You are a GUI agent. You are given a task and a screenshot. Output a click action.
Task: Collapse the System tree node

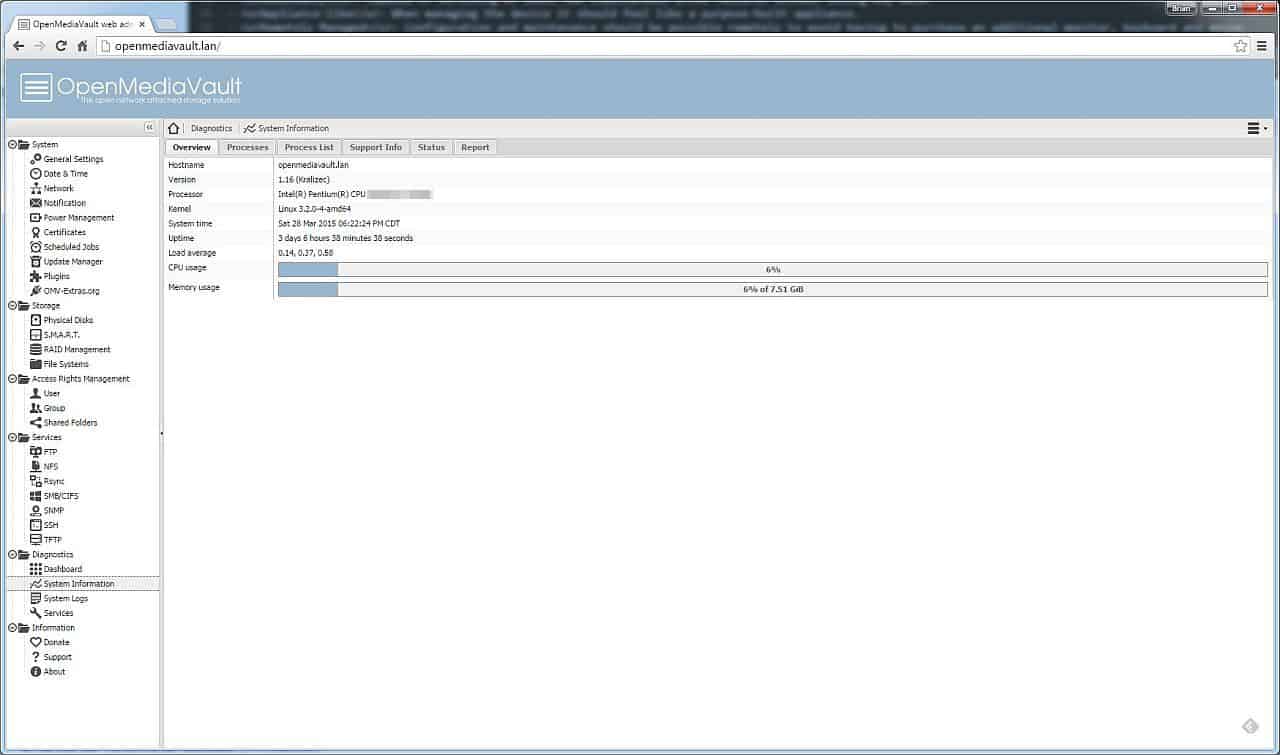pos(12,145)
